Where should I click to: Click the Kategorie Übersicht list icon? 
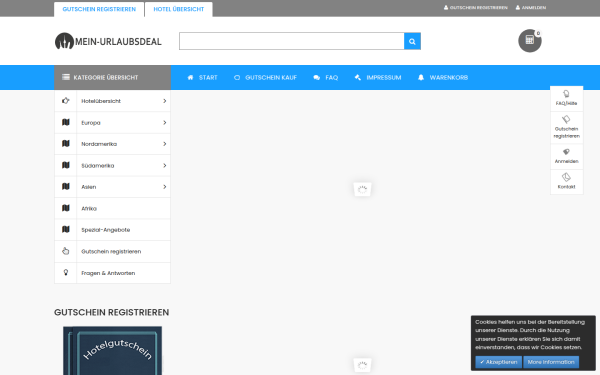66,77
